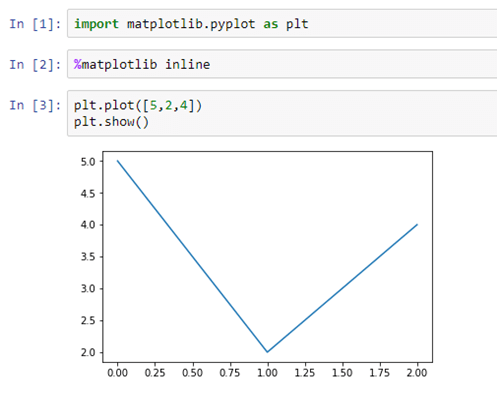This screenshot has width=501, height=398.
Task: Click the plt.show() line
Action: [x=111, y=122]
